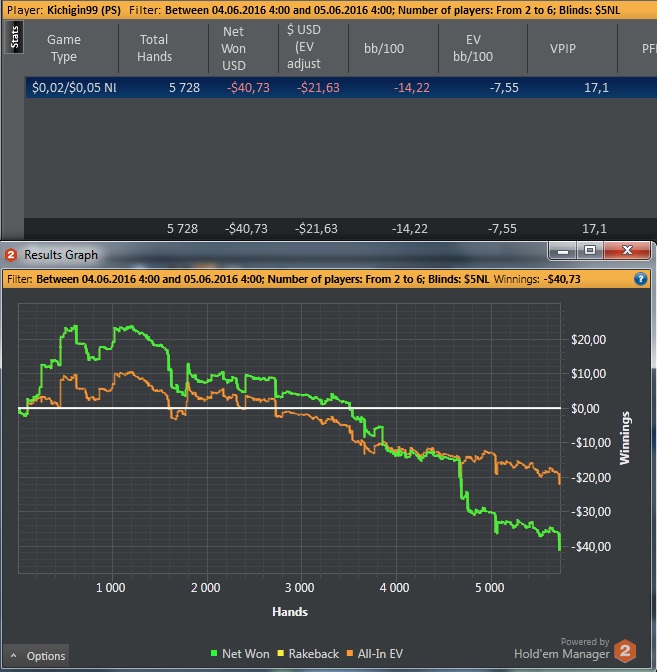Screen dimensions: 657x672
Task: Expand the Options panel
Action: [x=36, y=656]
